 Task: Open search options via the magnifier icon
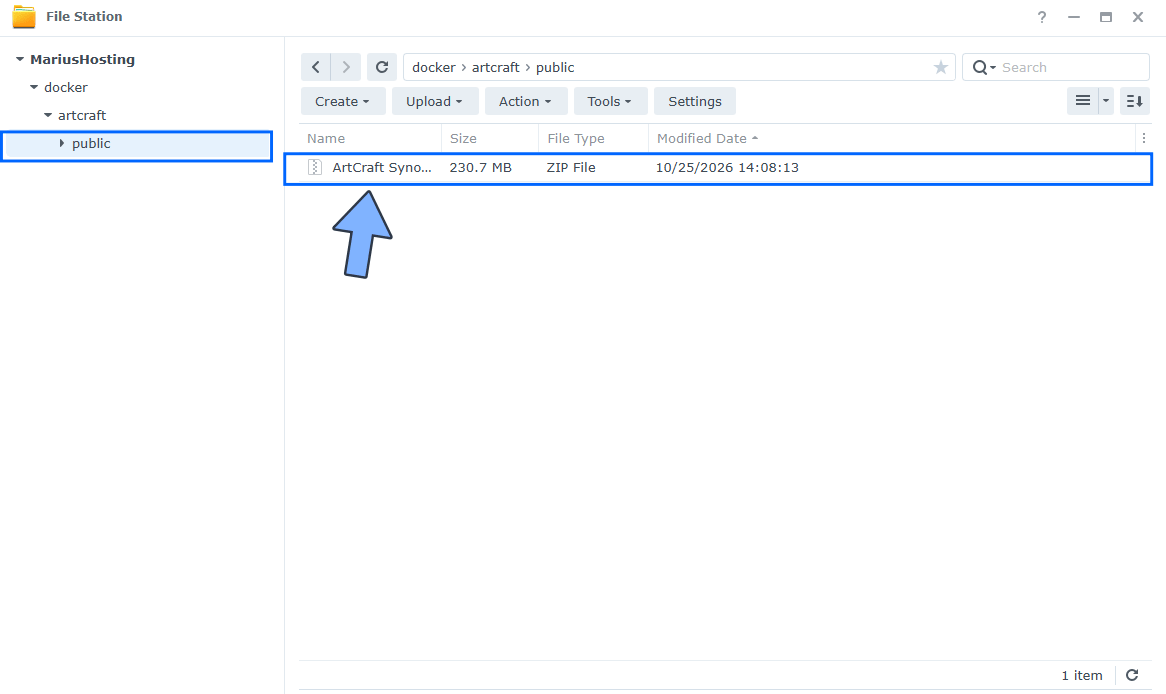point(983,68)
